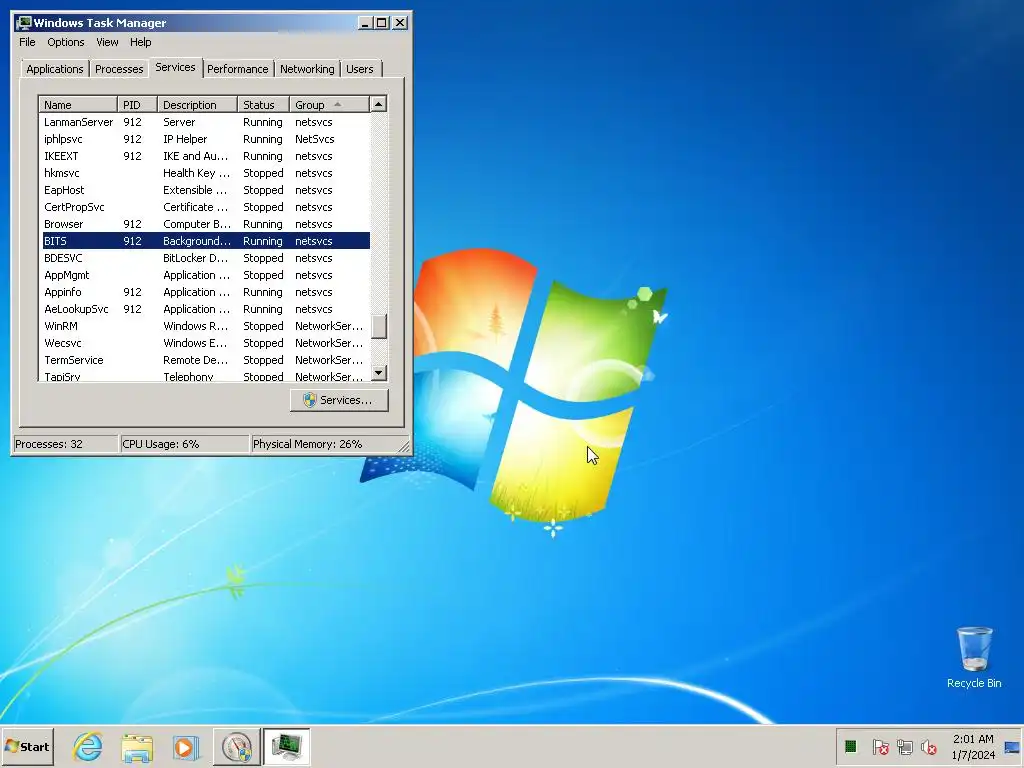Click the green CPU meter tray icon

850,746
